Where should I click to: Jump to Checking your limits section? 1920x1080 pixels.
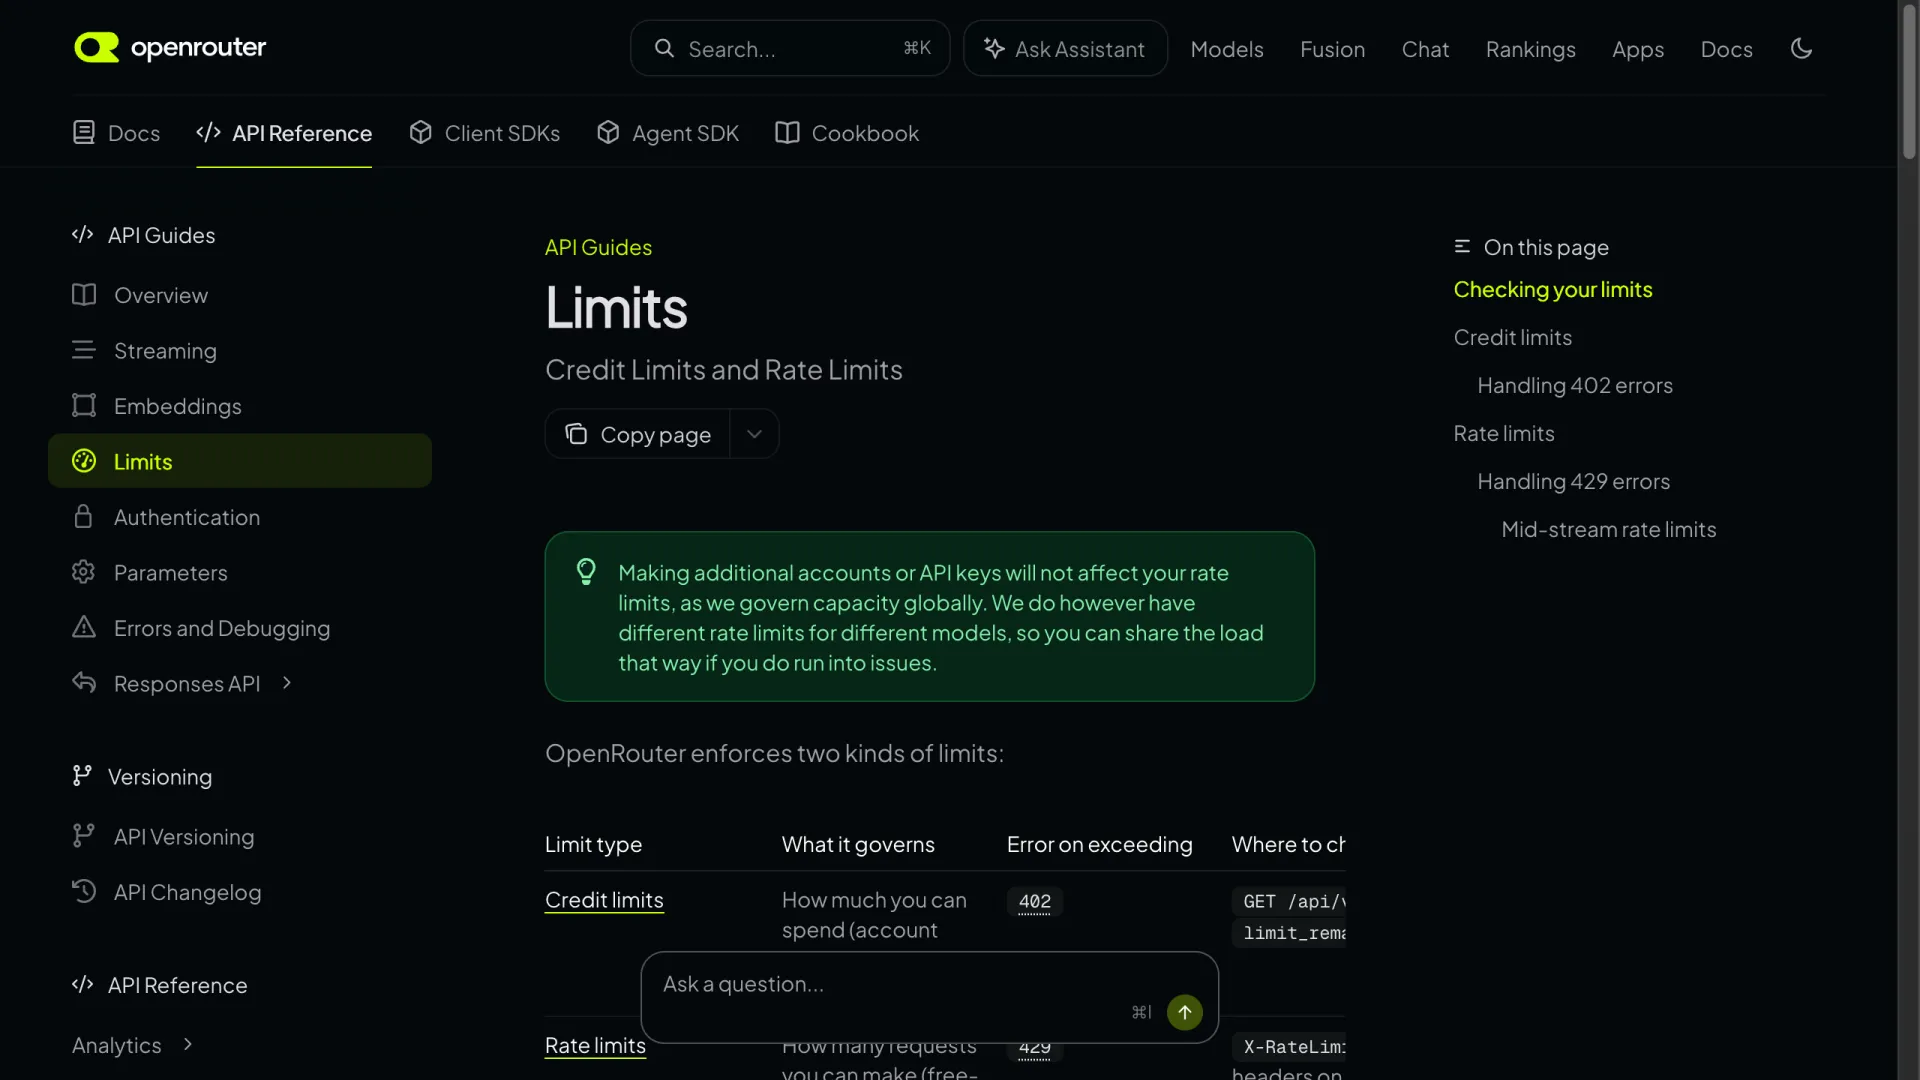[x=1553, y=289]
